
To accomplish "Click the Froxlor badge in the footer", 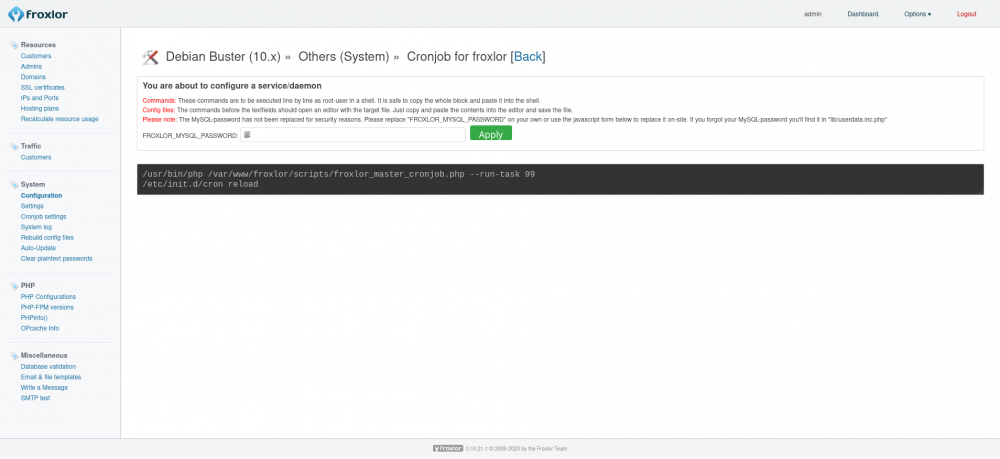I will tap(448, 449).
